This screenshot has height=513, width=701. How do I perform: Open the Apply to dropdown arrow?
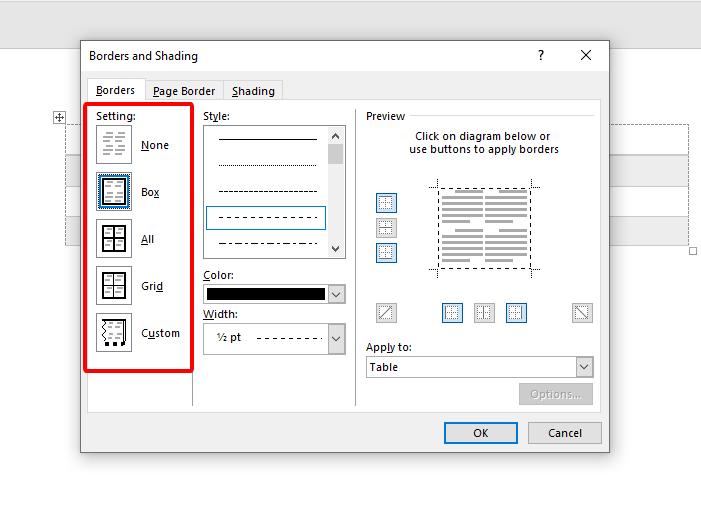pyautogui.click(x=584, y=367)
